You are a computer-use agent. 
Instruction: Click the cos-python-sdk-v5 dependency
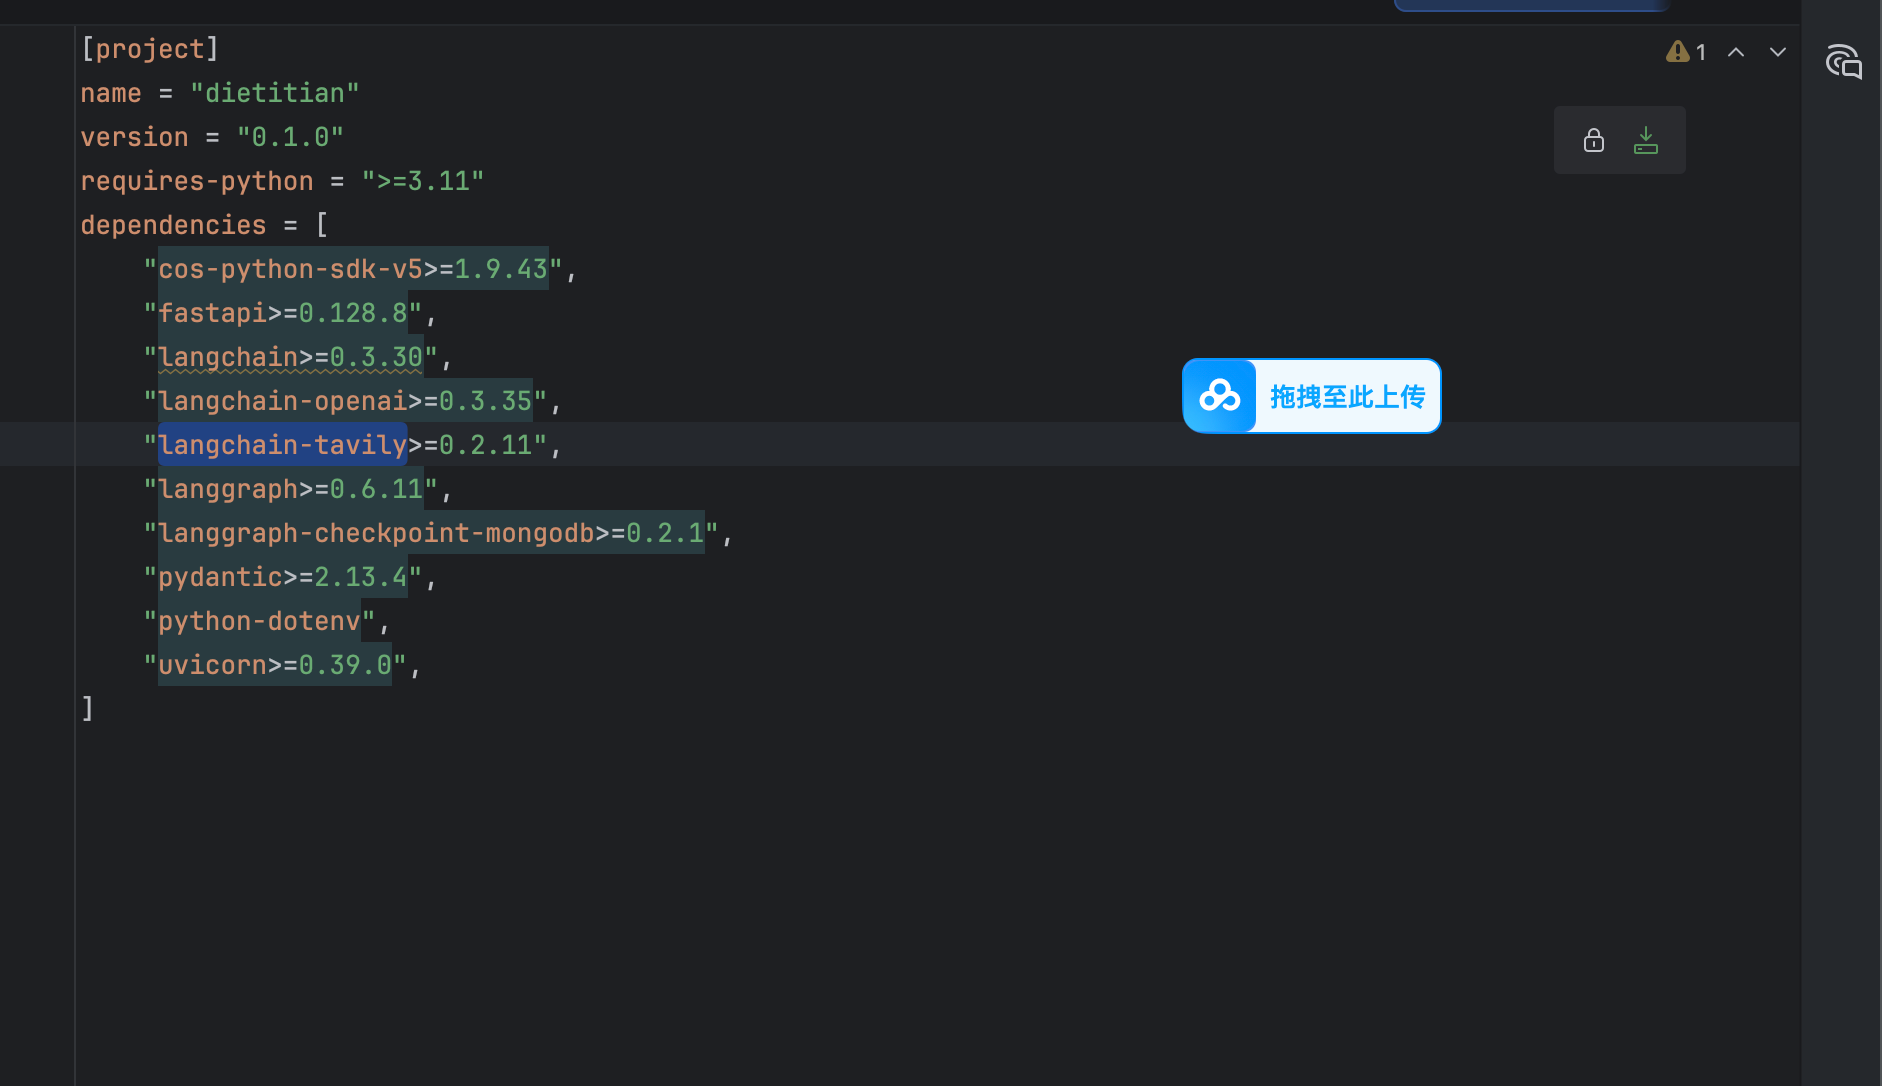coord(353,269)
